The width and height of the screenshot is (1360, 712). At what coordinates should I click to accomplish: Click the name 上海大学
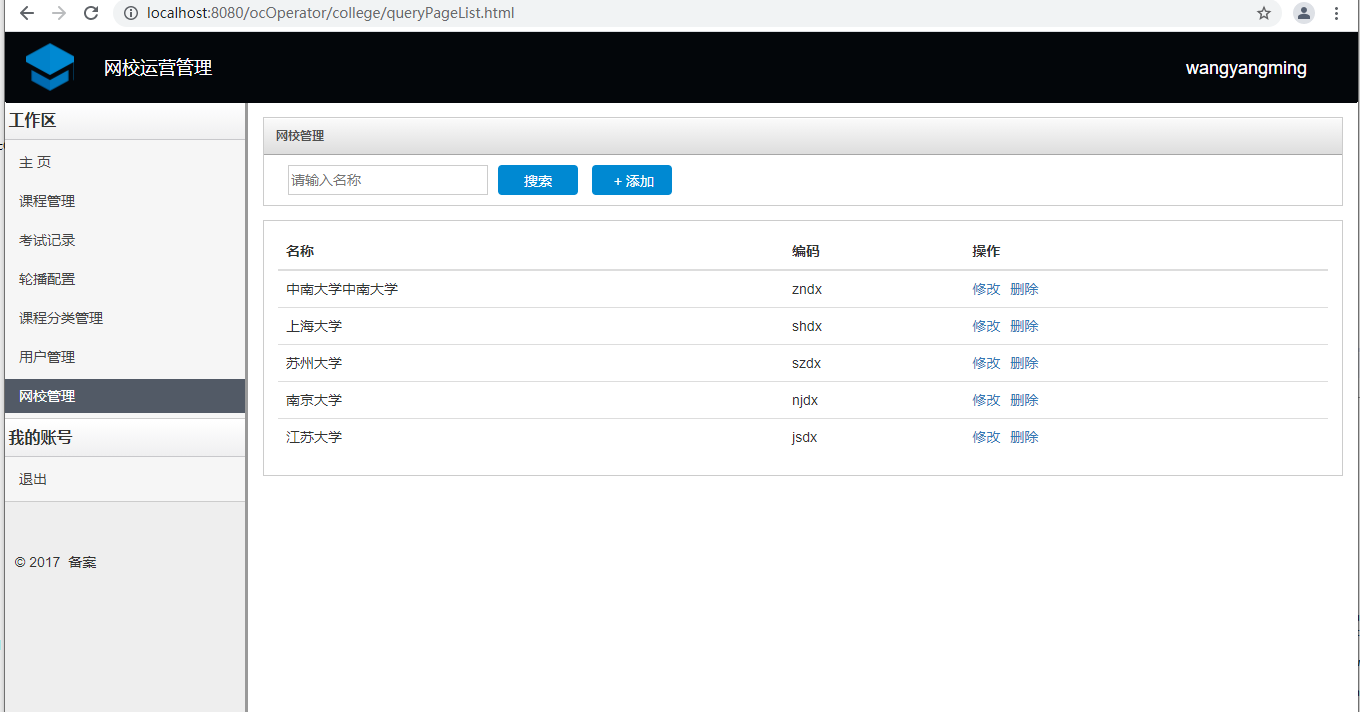tap(314, 326)
